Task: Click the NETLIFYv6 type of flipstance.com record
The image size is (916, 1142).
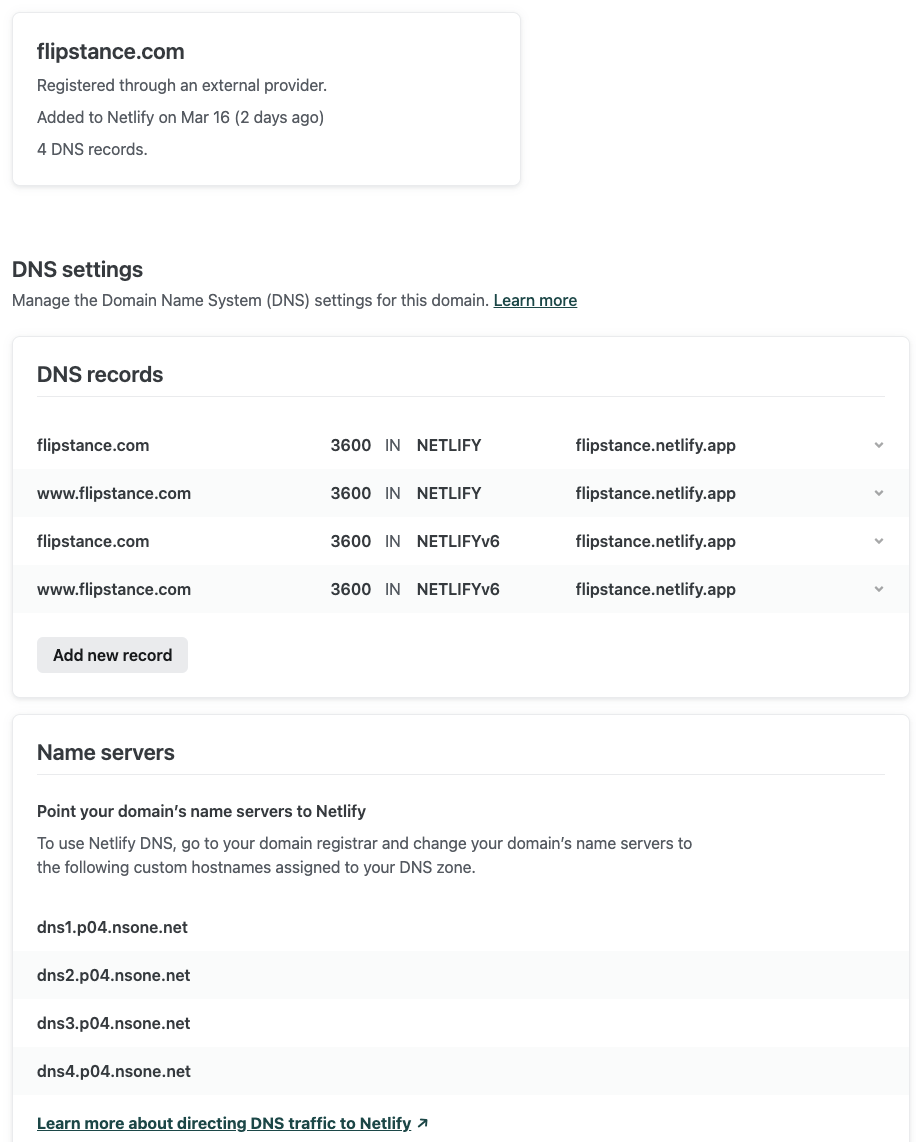Action: tap(458, 541)
